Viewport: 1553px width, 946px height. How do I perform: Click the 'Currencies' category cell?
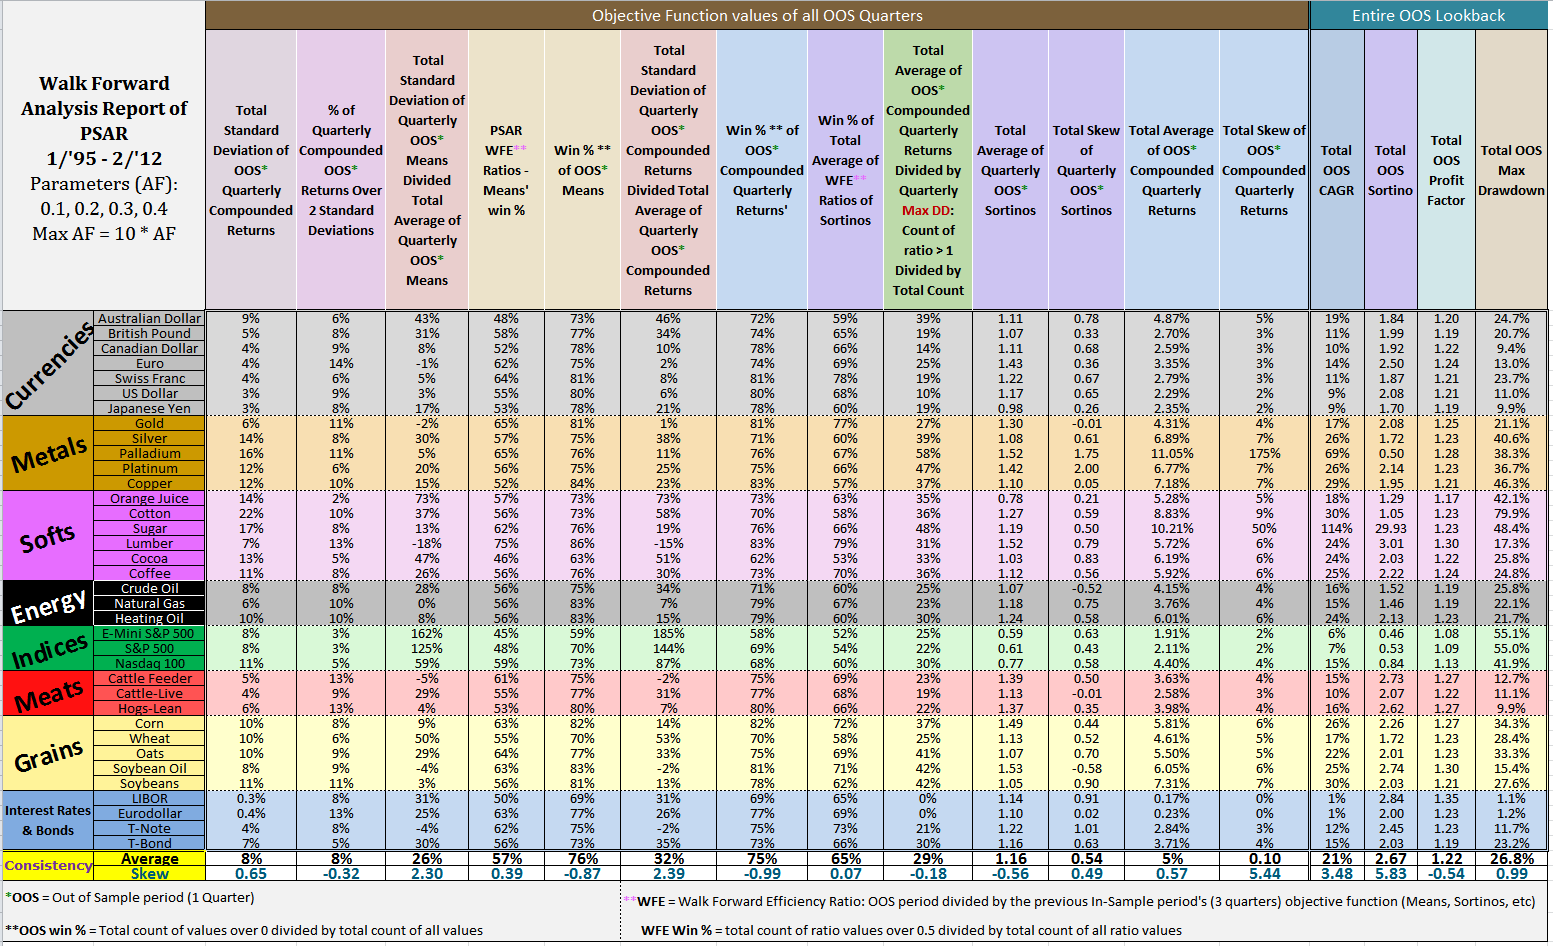[48, 363]
